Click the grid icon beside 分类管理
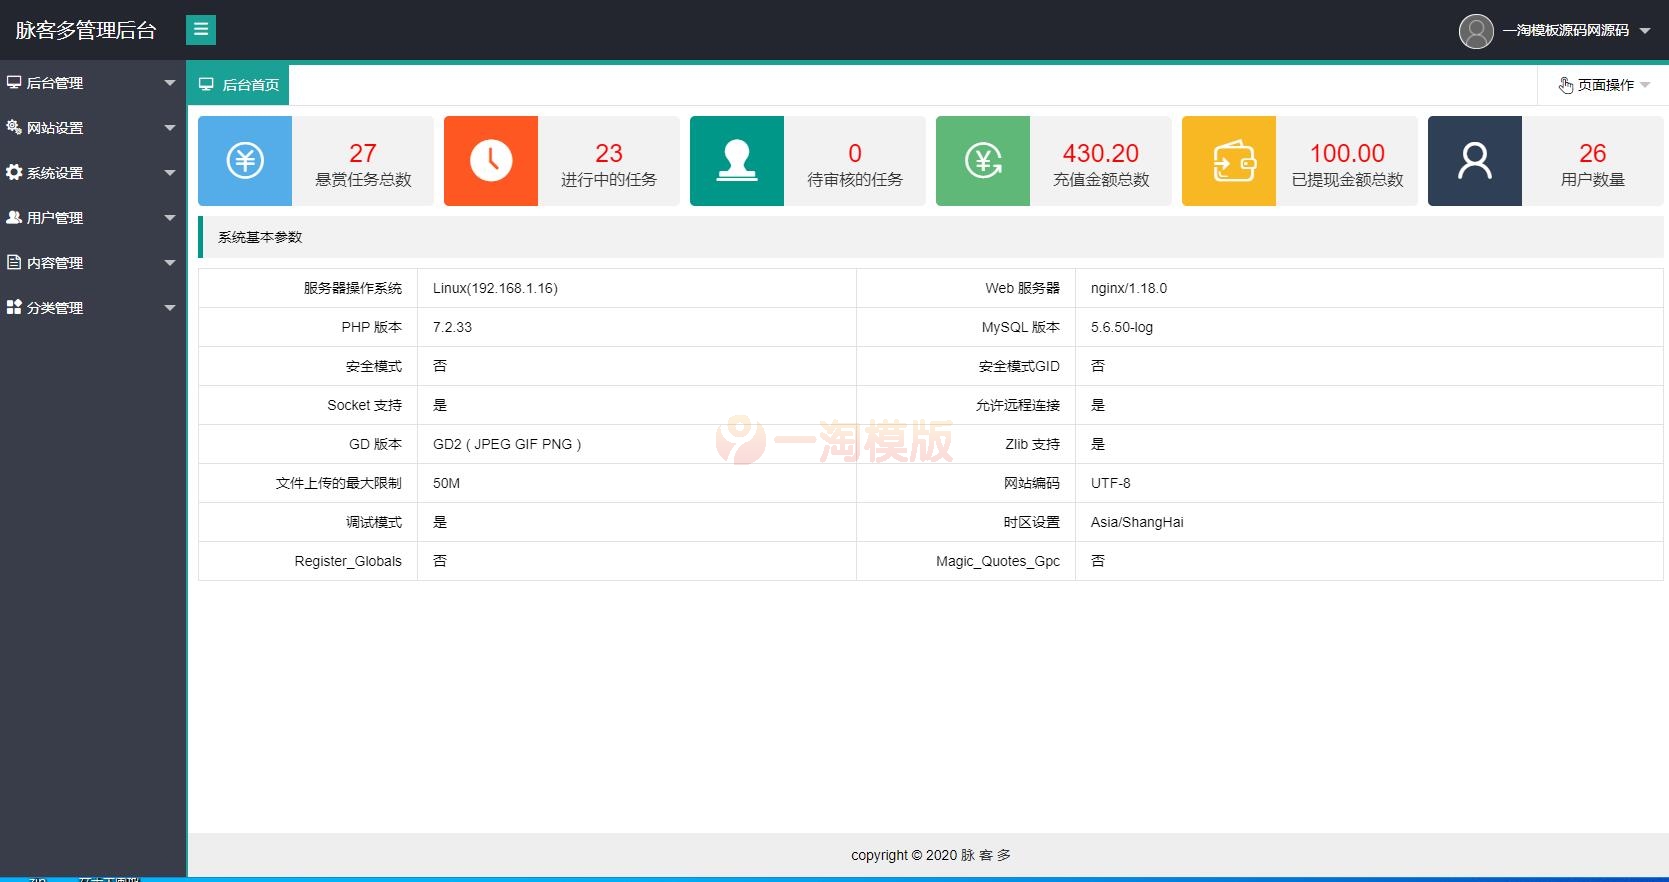The image size is (1669, 882). click(x=14, y=307)
